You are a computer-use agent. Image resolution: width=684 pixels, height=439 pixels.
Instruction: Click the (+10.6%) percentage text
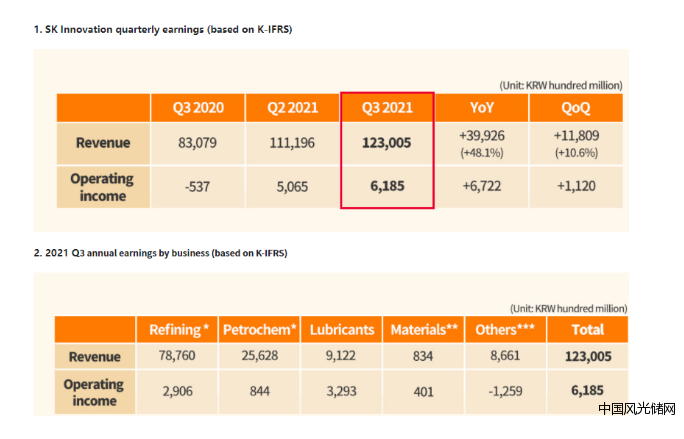pos(576,153)
